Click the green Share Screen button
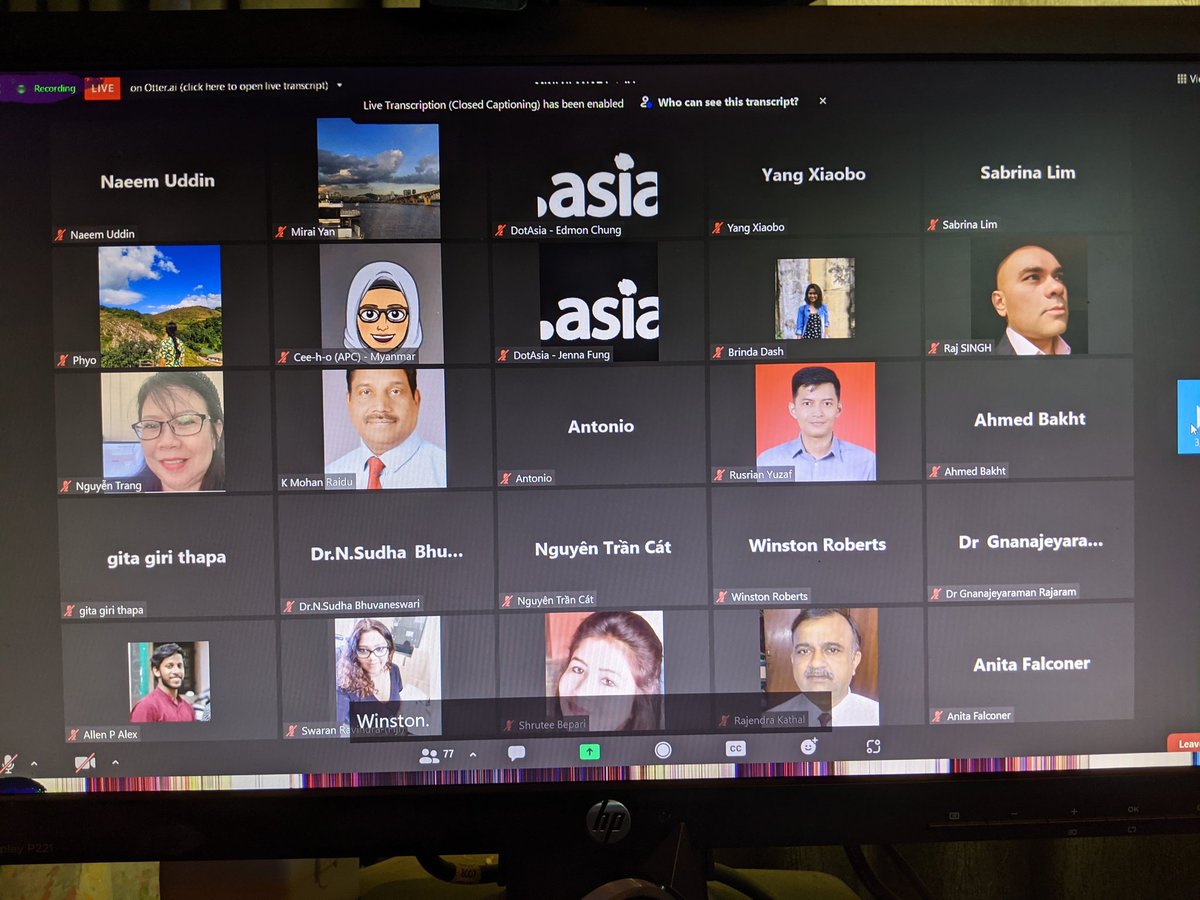The image size is (1200, 900). [x=590, y=751]
